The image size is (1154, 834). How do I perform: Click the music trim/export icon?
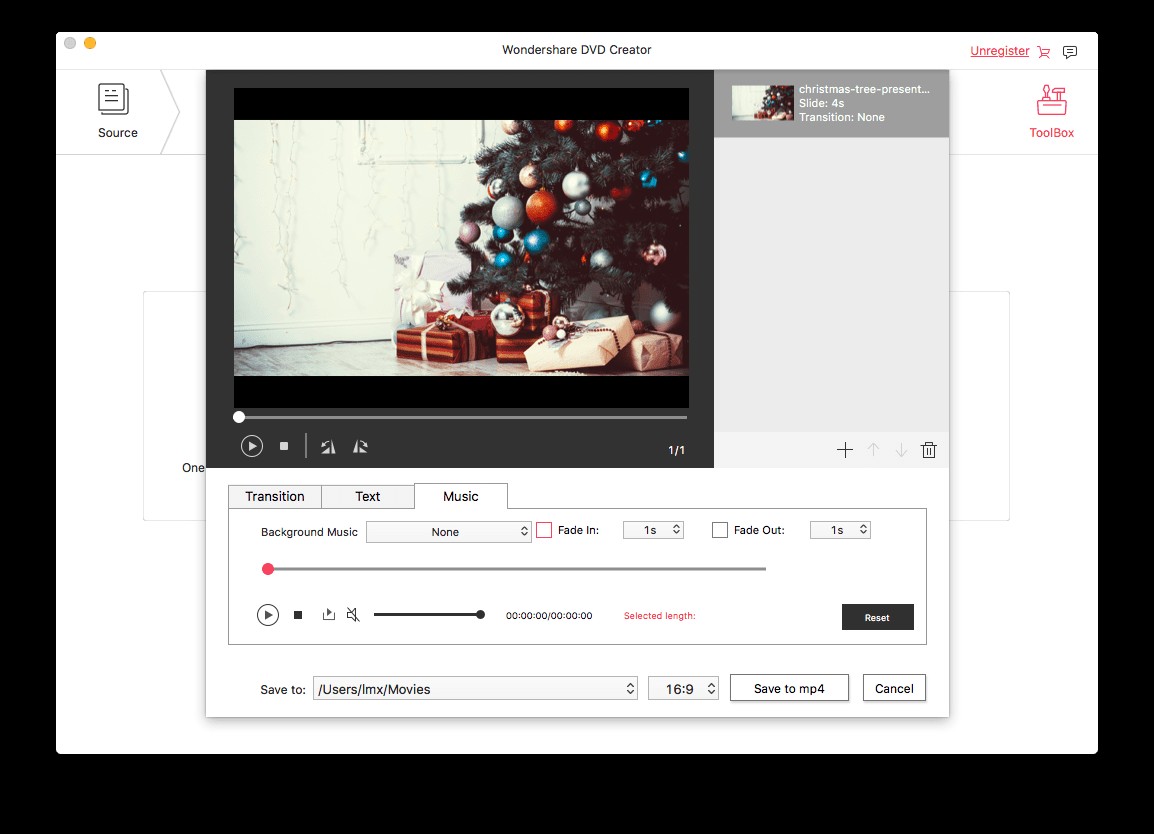pos(329,614)
